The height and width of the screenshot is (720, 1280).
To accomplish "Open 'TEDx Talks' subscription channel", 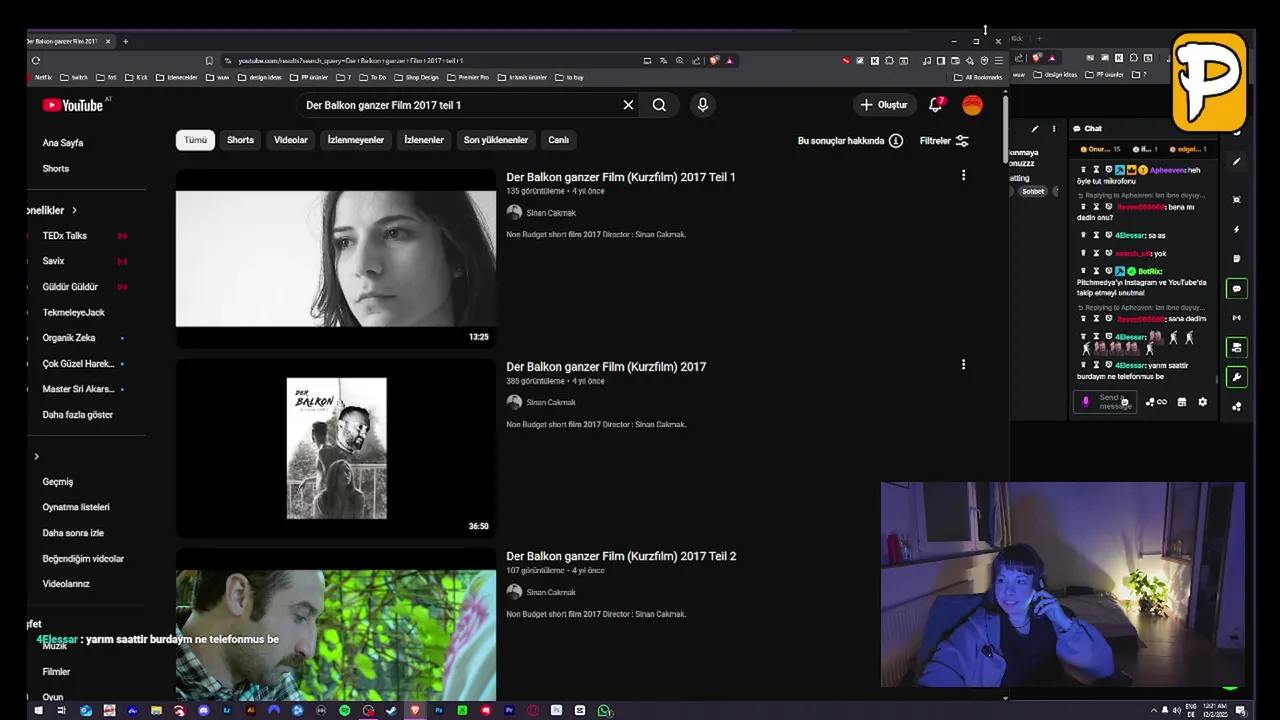I will pyautogui.click(x=65, y=236).
